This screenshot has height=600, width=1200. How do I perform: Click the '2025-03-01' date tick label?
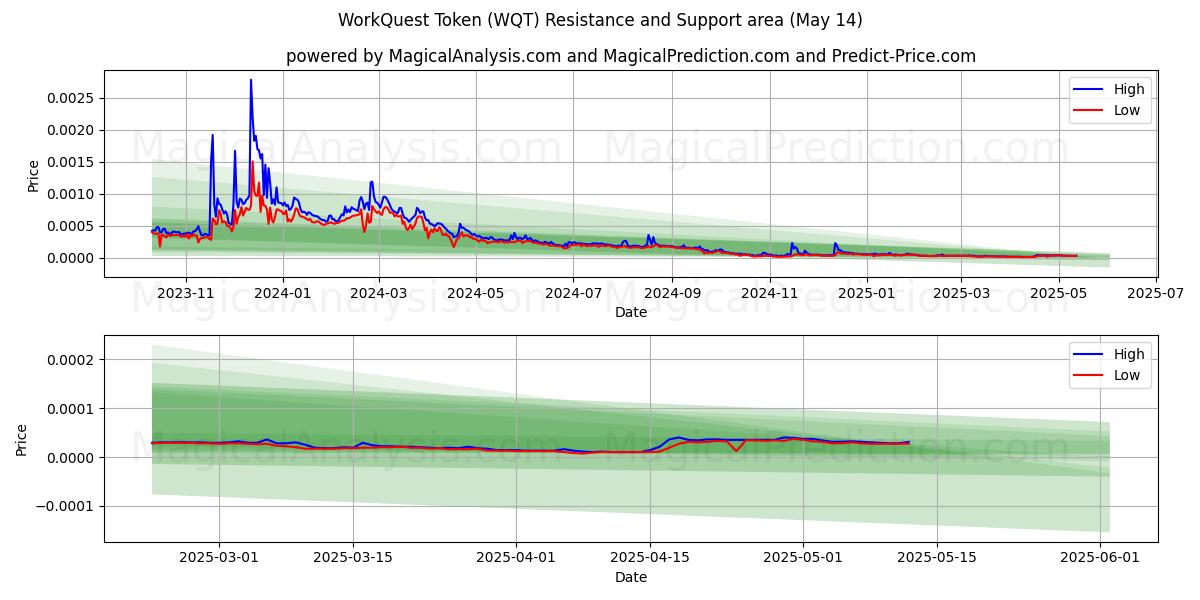click(x=219, y=558)
